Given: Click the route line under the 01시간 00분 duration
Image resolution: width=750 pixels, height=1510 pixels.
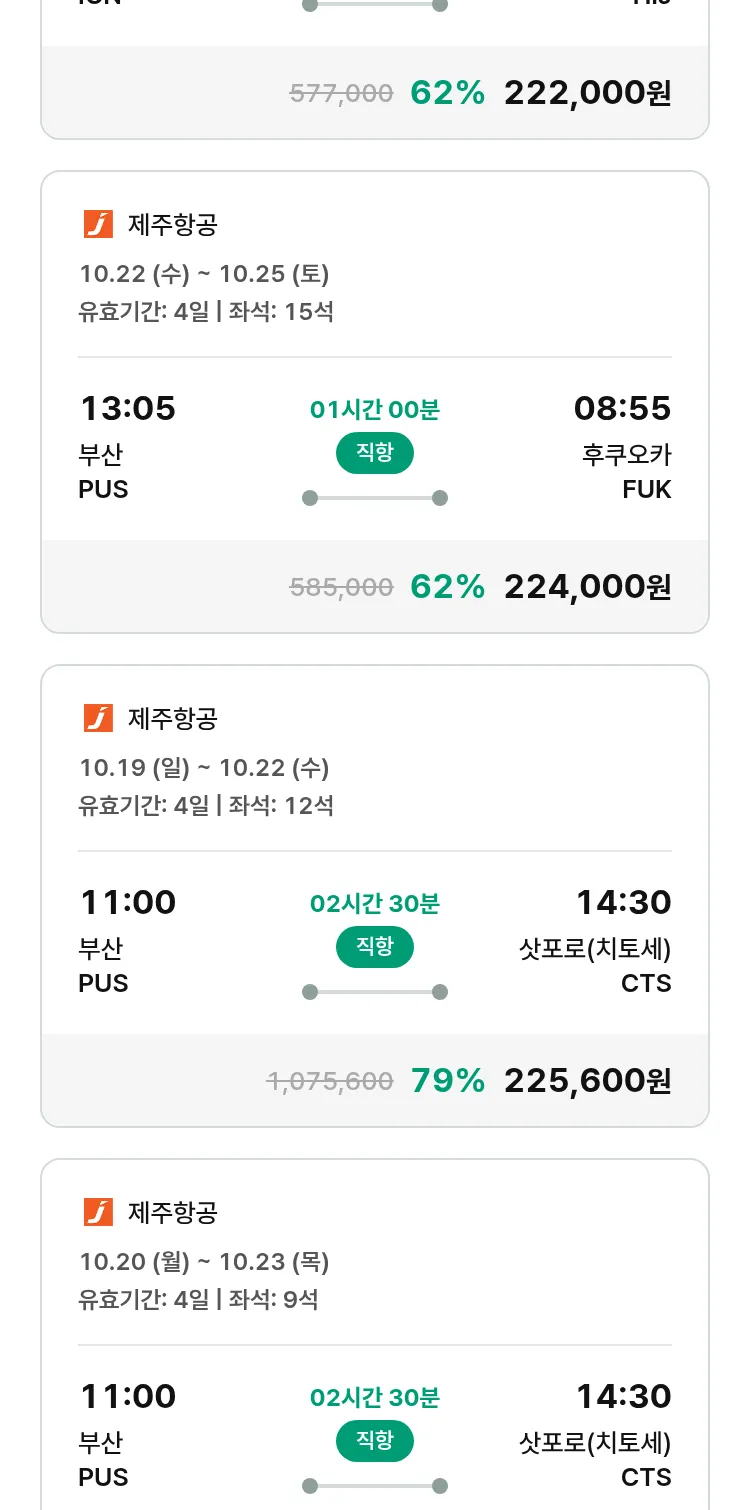Looking at the screenshot, I should pyautogui.click(x=374, y=498).
